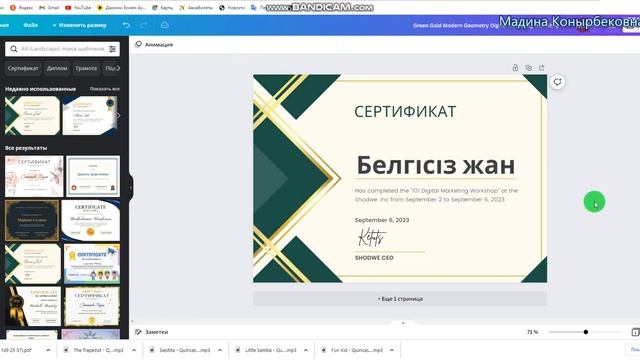Show more filter chips with arrow
640x360 pixels.
[118, 68]
